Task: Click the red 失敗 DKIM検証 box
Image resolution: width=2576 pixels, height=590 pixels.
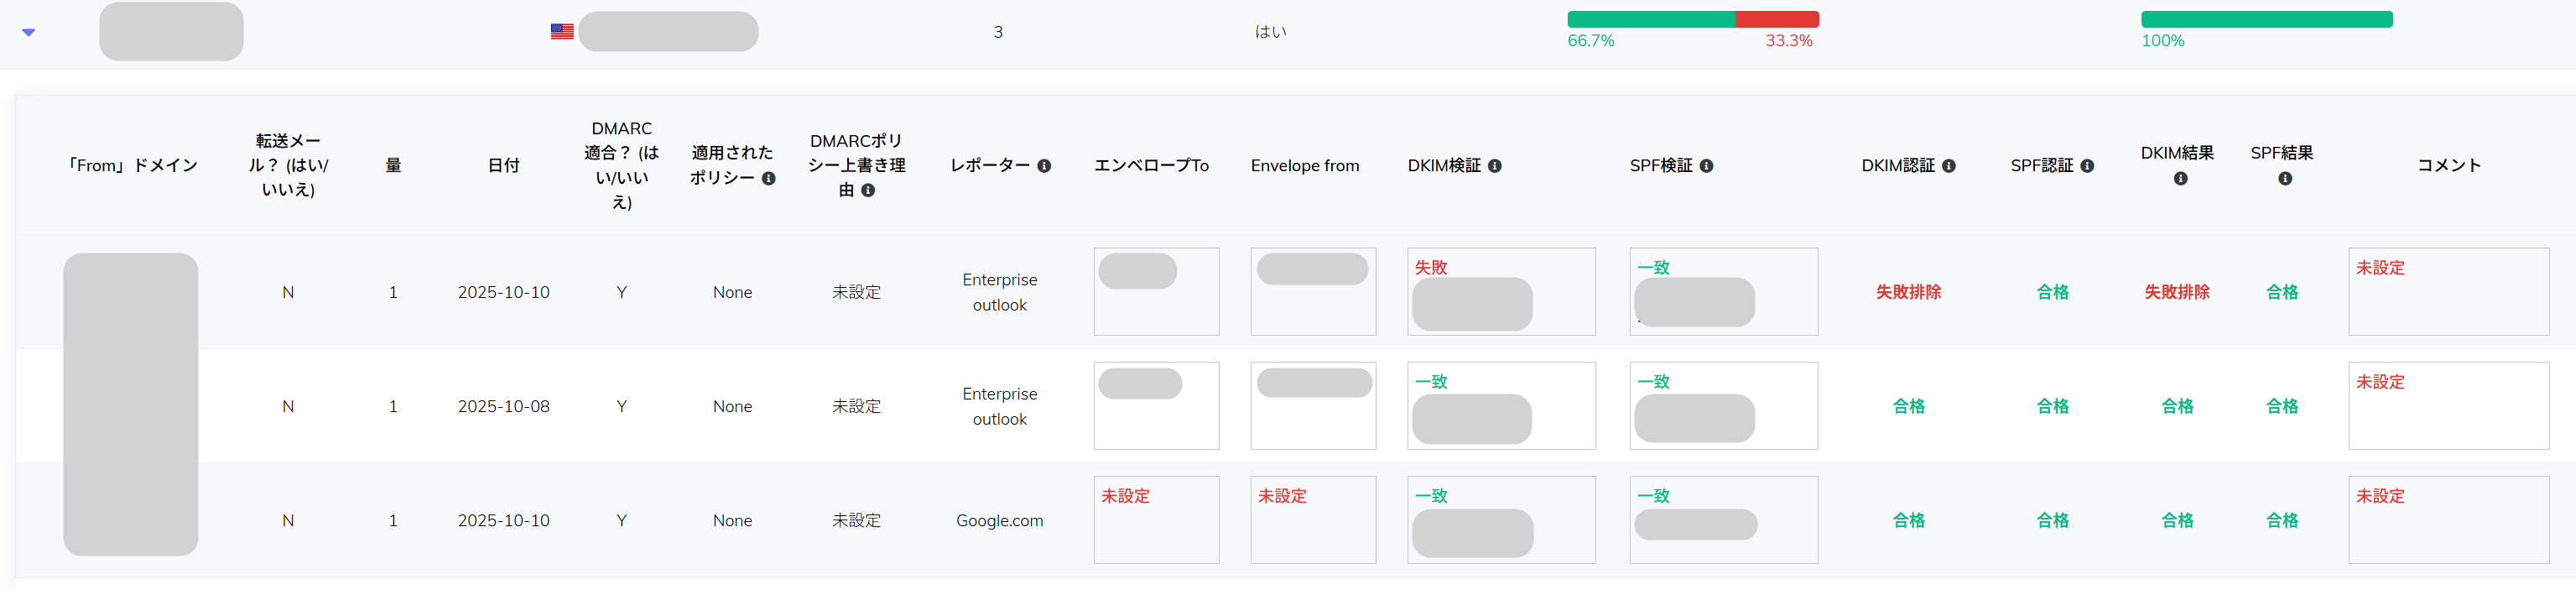Action: 1500,291
